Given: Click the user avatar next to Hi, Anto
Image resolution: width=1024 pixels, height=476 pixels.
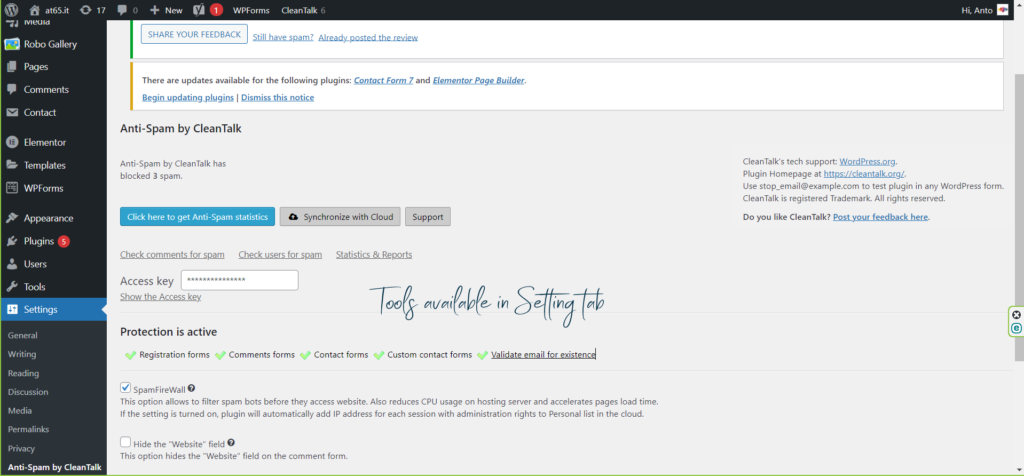Looking at the screenshot, I should [x=1002, y=10].
